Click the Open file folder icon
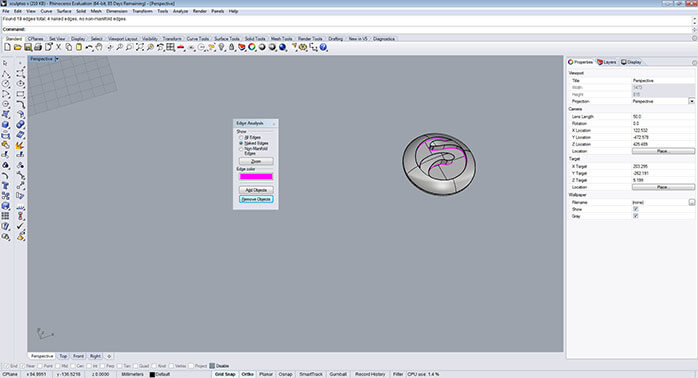 click(x=17, y=47)
